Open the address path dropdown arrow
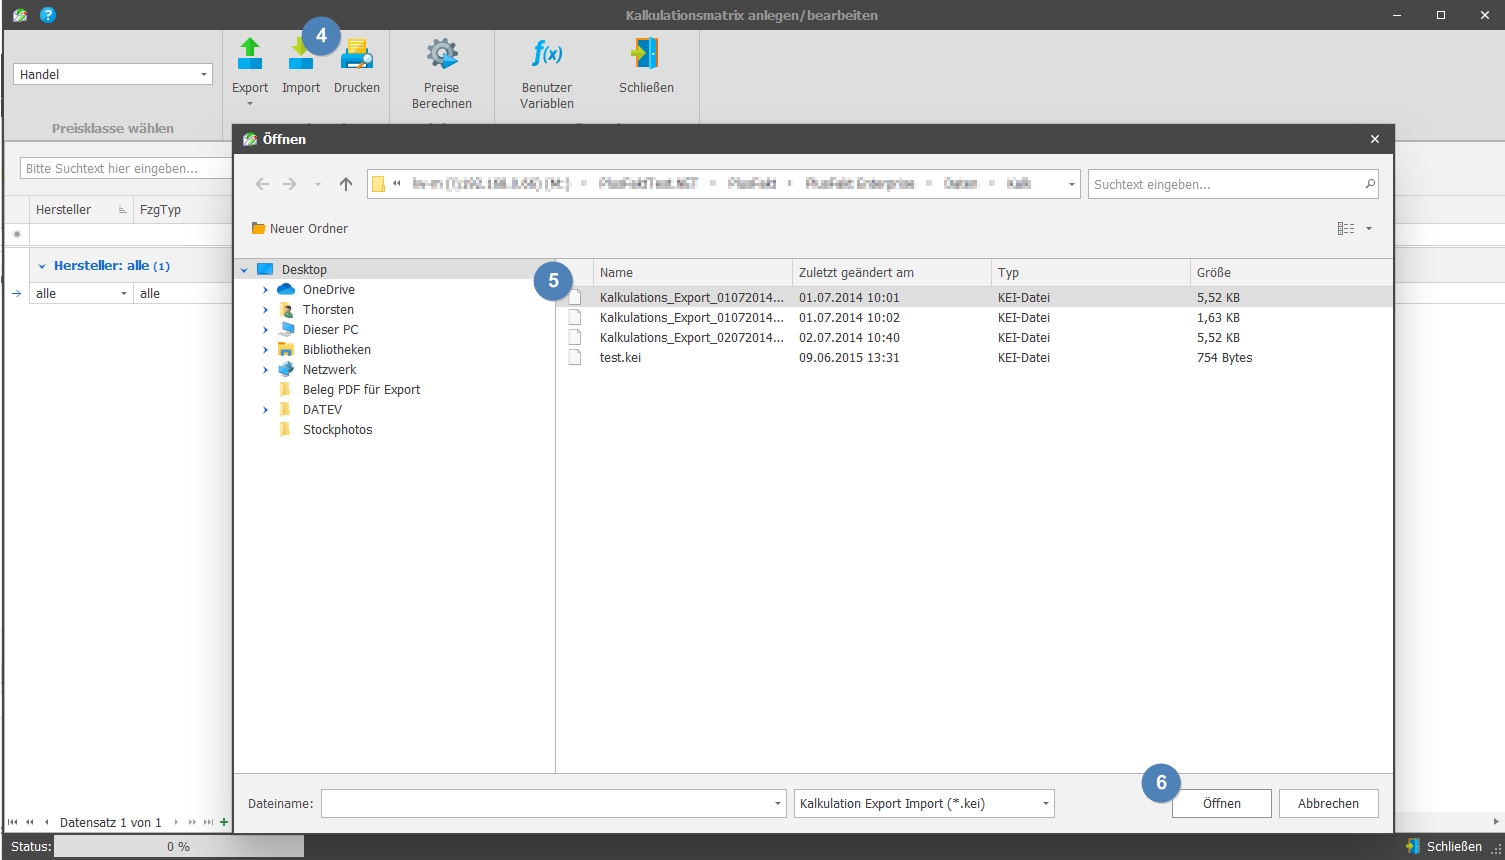1505x860 pixels. [1071, 184]
